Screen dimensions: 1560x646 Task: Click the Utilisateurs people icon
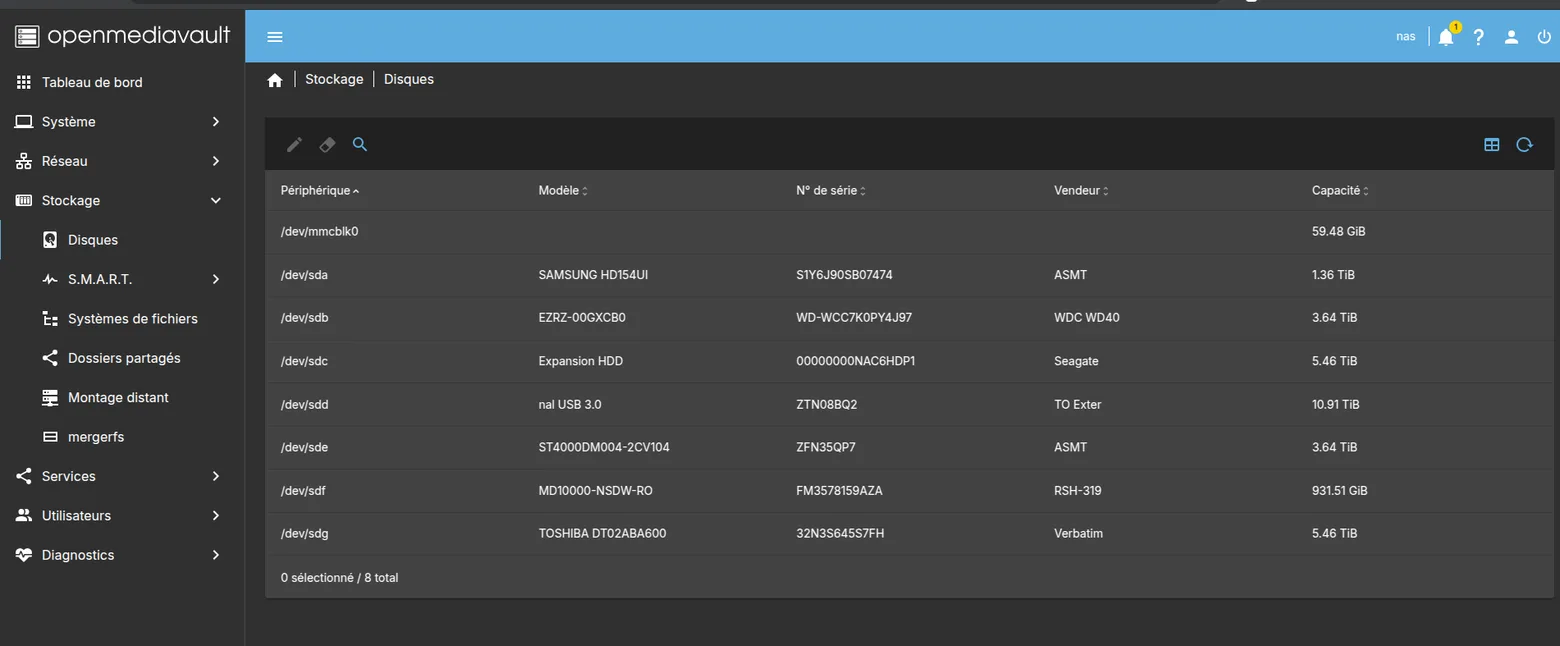coord(24,516)
